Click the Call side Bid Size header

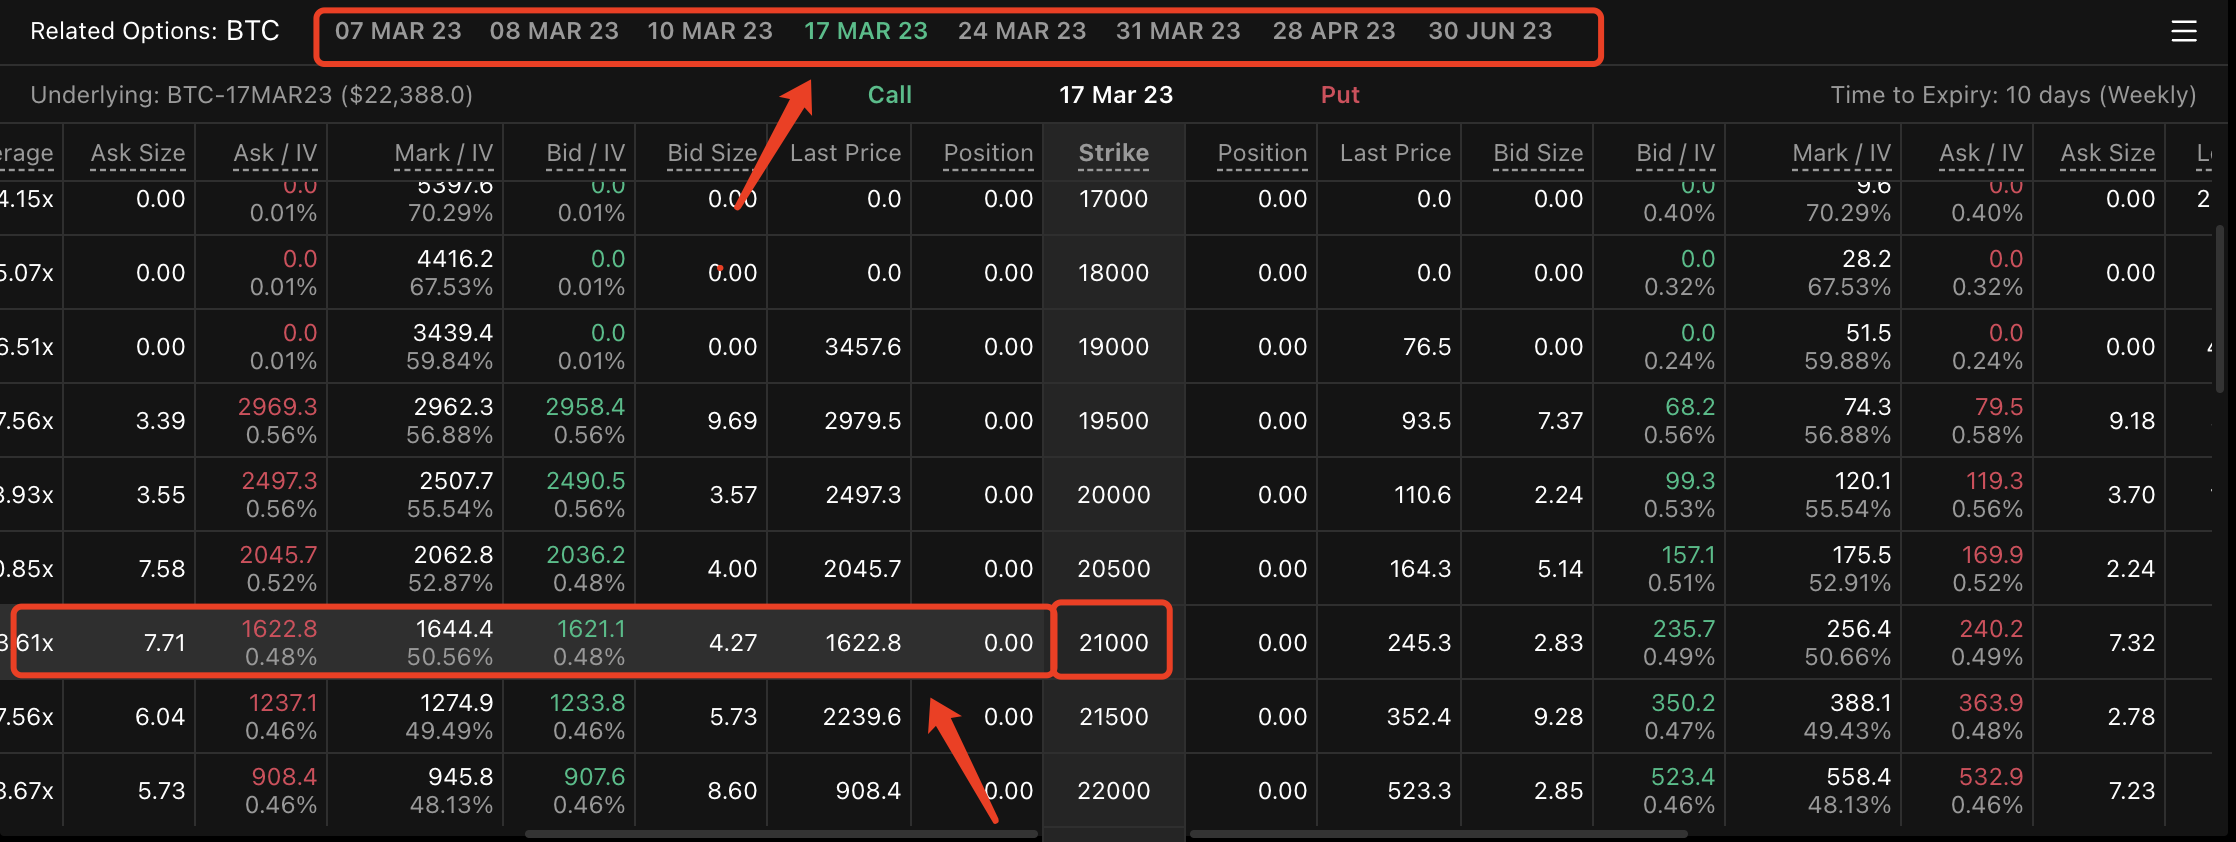pos(712,153)
